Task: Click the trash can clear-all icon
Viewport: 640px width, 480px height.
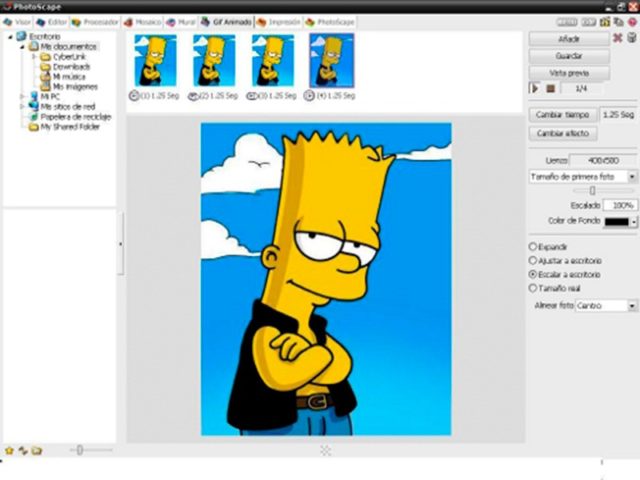Action: (x=631, y=38)
